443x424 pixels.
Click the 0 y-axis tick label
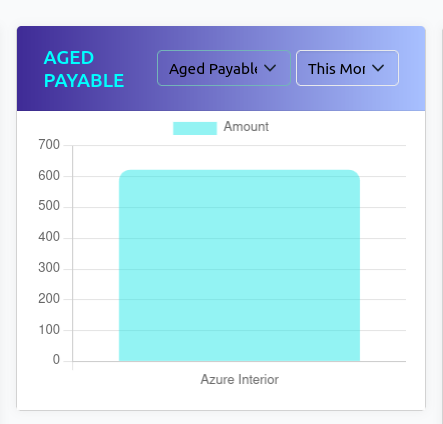pos(56,360)
